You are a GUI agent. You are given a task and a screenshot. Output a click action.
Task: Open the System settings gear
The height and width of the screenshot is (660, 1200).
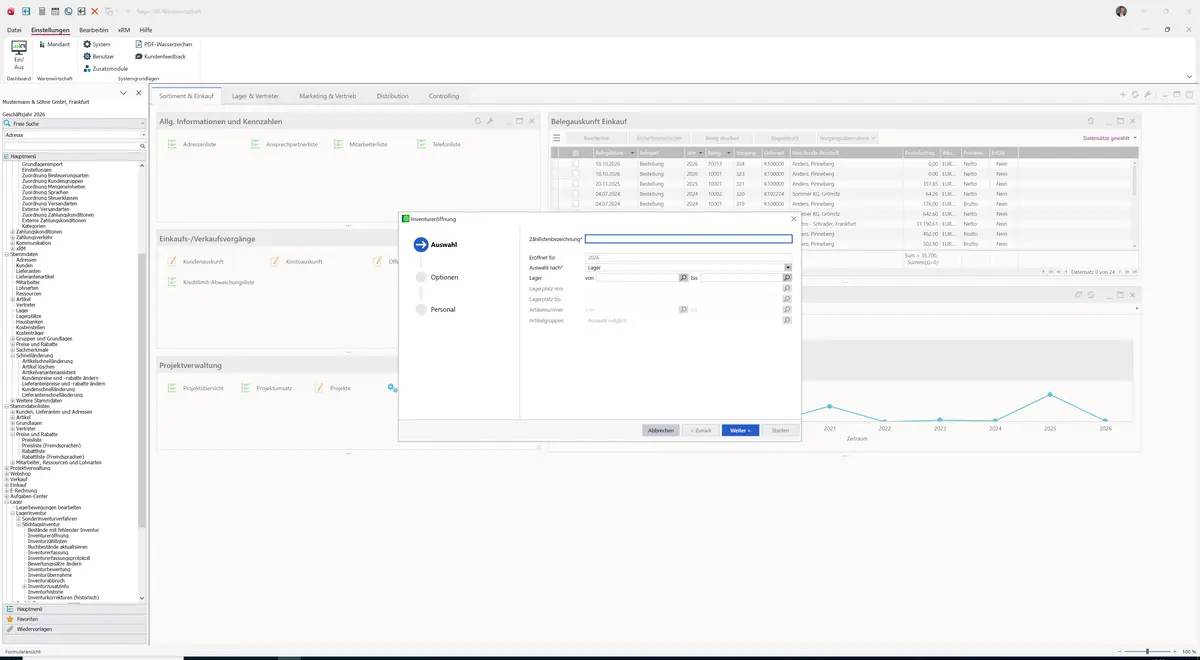97,44
